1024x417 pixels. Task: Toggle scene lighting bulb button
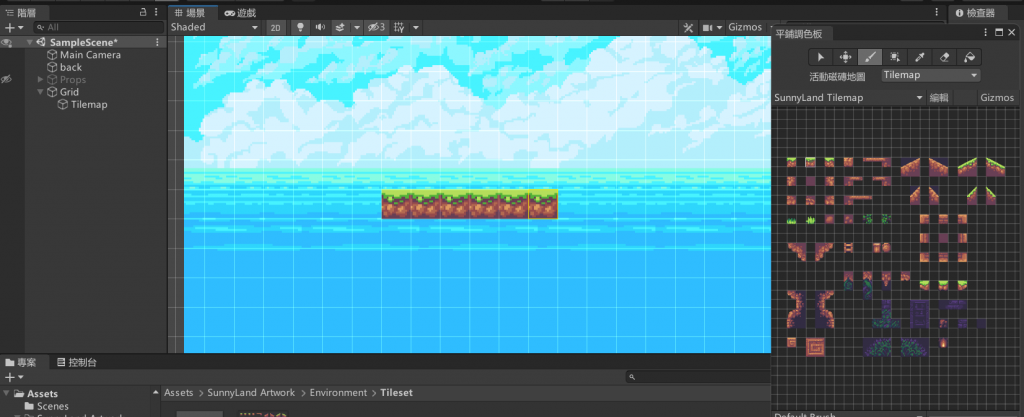[300, 27]
